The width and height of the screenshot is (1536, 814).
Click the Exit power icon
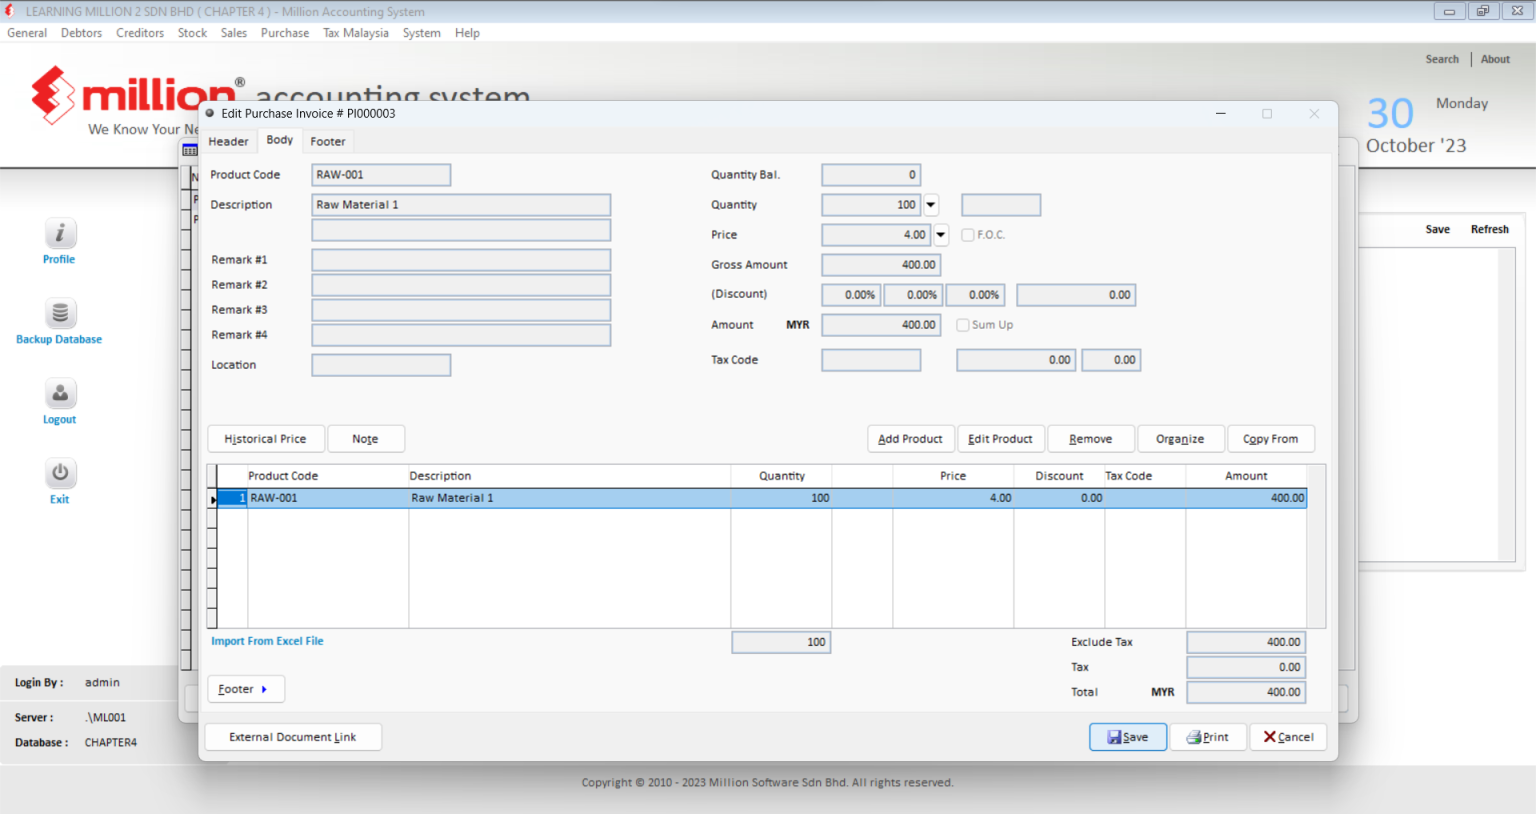[59, 472]
